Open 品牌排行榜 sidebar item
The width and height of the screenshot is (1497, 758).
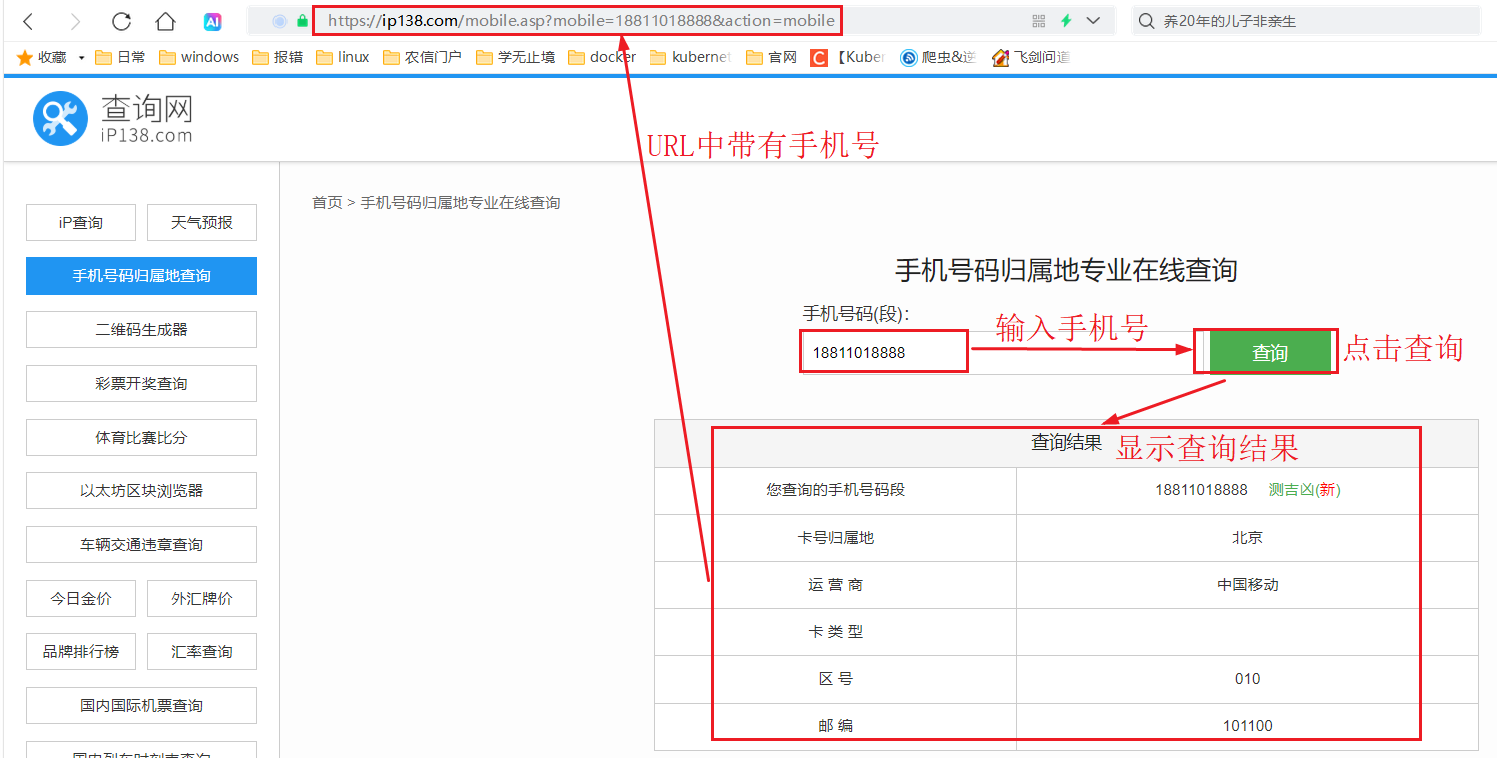click(81, 651)
